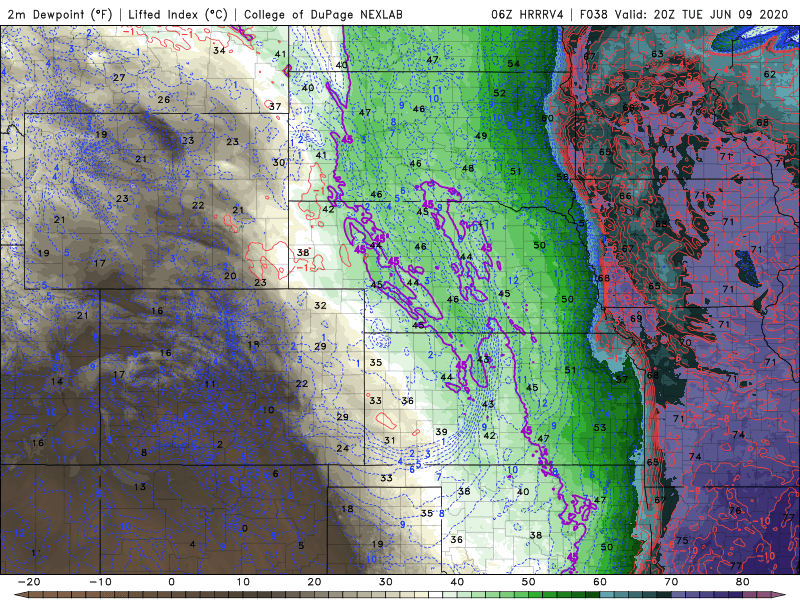This screenshot has height=600, width=800.
Task: Click the dewpoint value '27' on the map
Action: (119, 78)
